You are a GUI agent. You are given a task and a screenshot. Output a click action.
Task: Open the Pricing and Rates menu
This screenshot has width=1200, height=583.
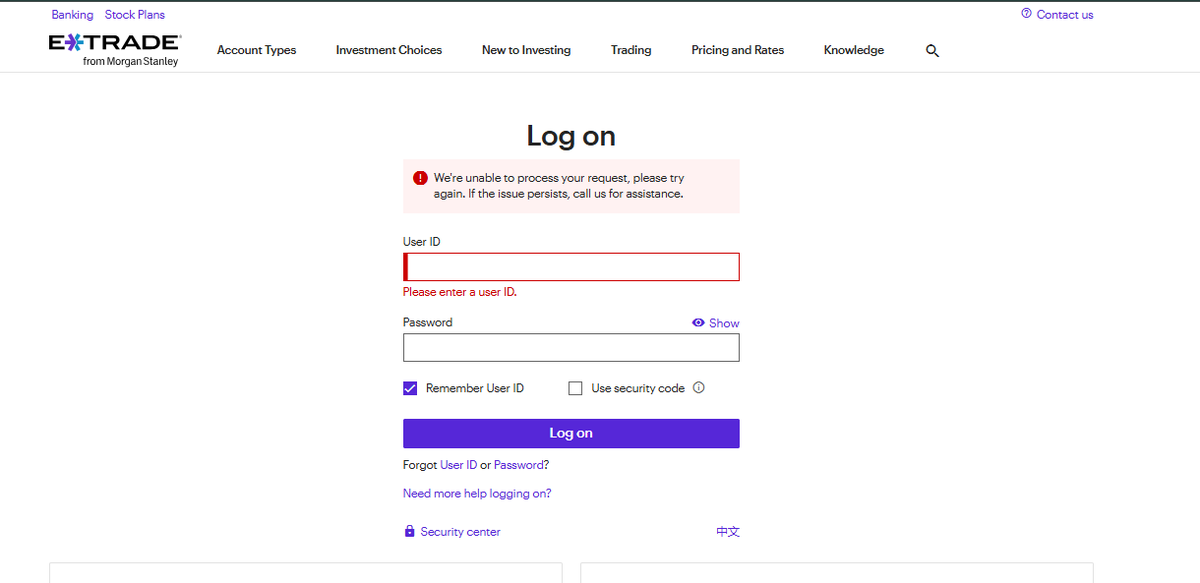[738, 50]
